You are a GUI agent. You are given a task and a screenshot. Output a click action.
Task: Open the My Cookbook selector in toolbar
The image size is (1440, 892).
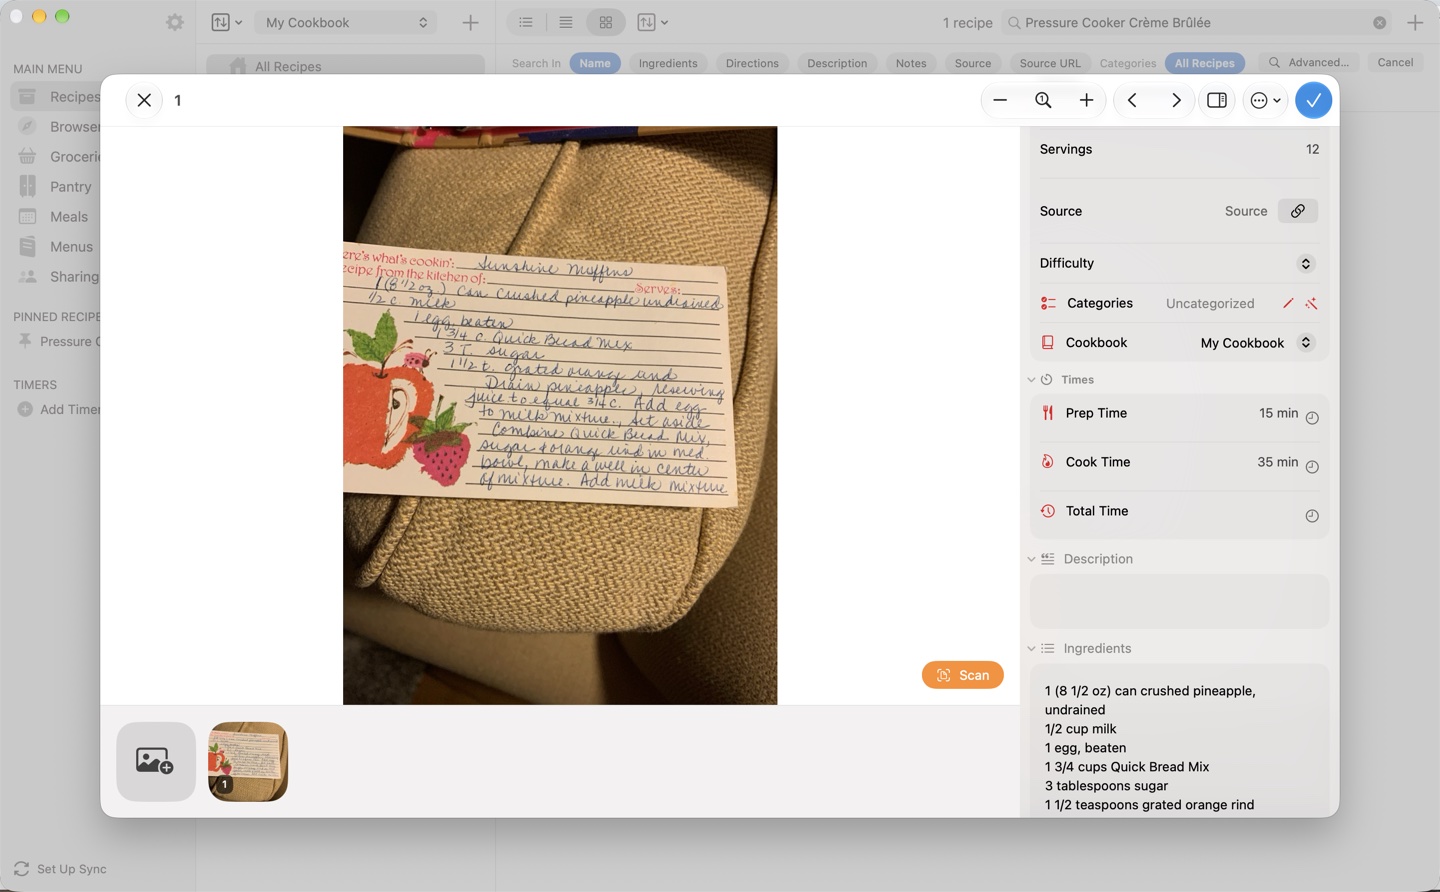[345, 22]
